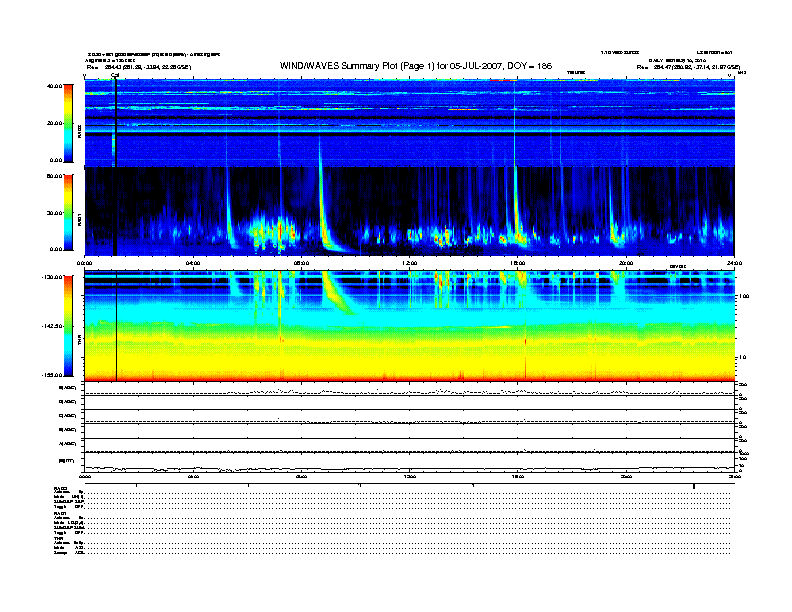The width and height of the screenshot is (792, 612).
Task: Click the TNR color scale bar, -130 to -155
Action: 68,326
